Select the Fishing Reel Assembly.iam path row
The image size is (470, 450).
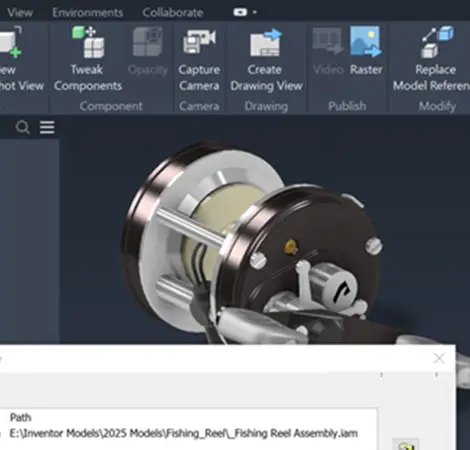[x=183, y=433]
